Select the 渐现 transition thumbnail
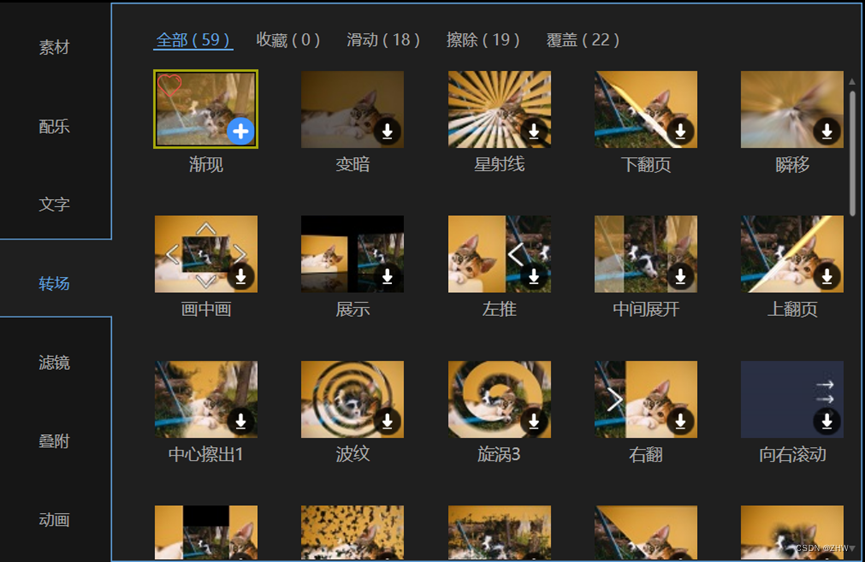Viewport: 865px width, 562px height. pos(206,109)
